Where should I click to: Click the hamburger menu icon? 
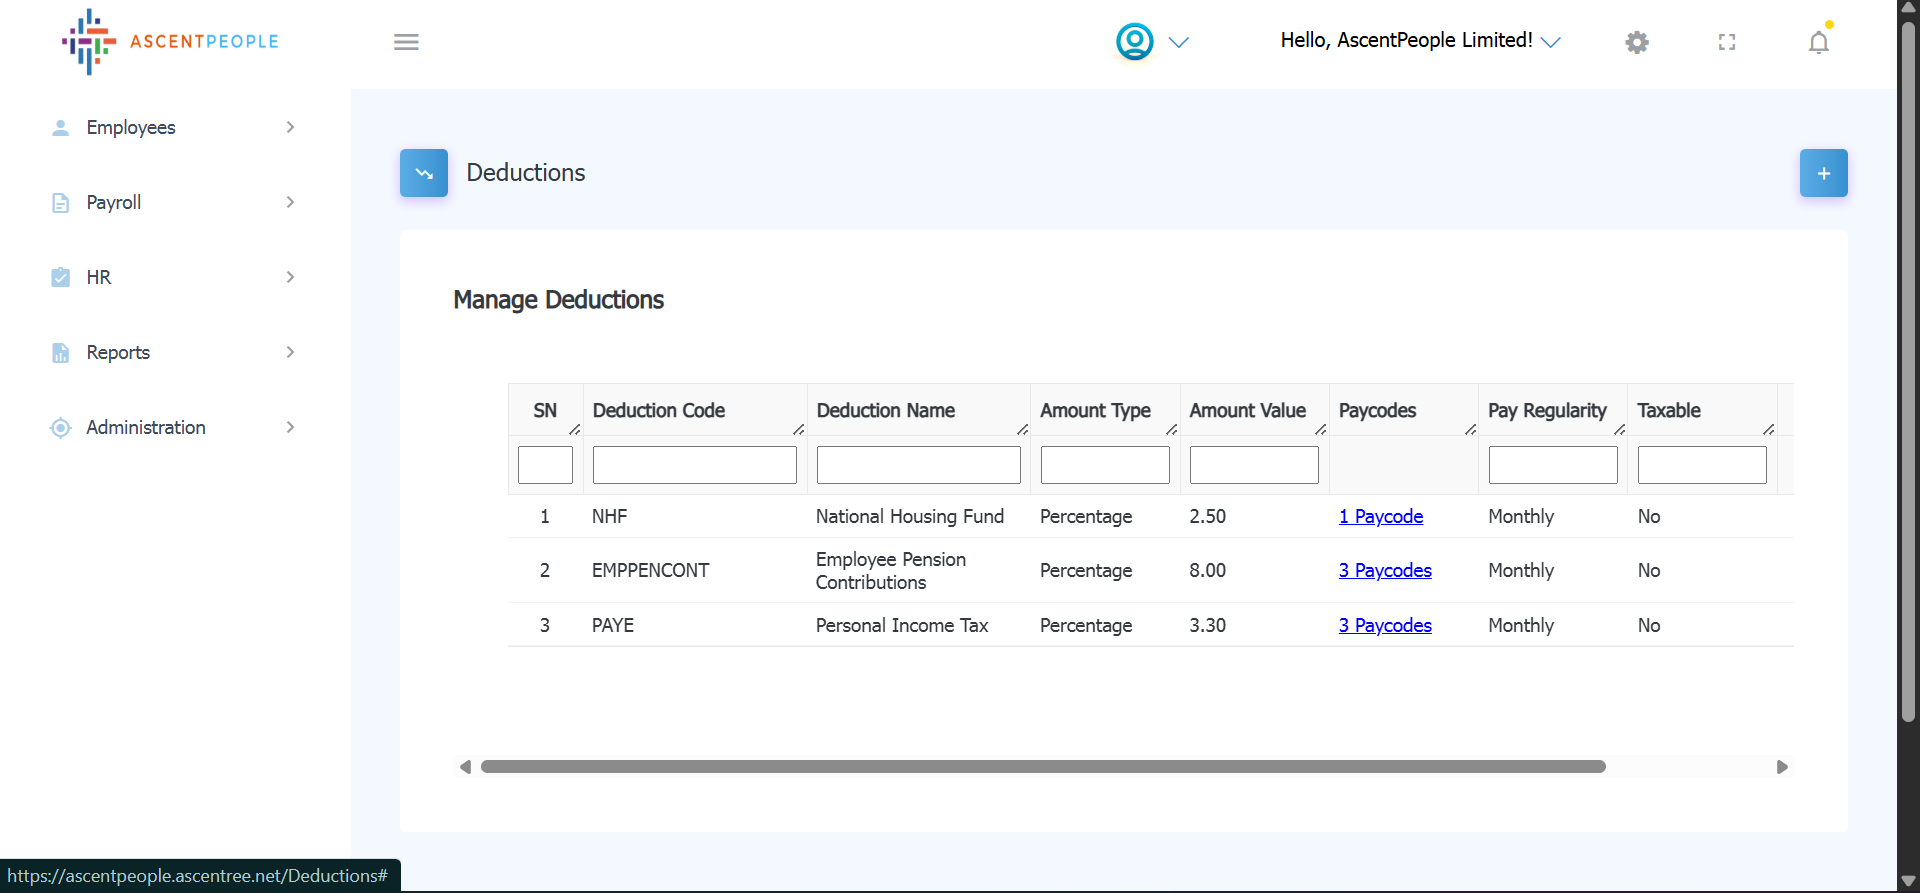(x=406, y=42)
